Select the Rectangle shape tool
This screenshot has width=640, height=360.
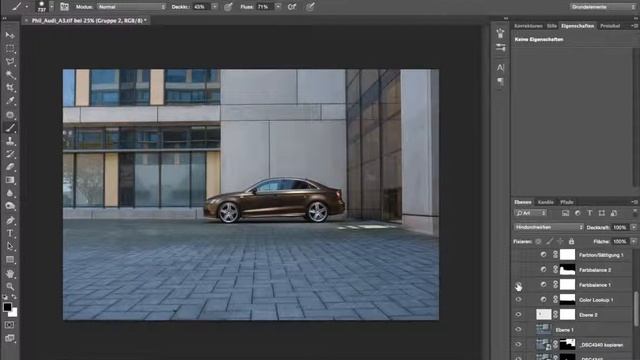tap(10, 259)
